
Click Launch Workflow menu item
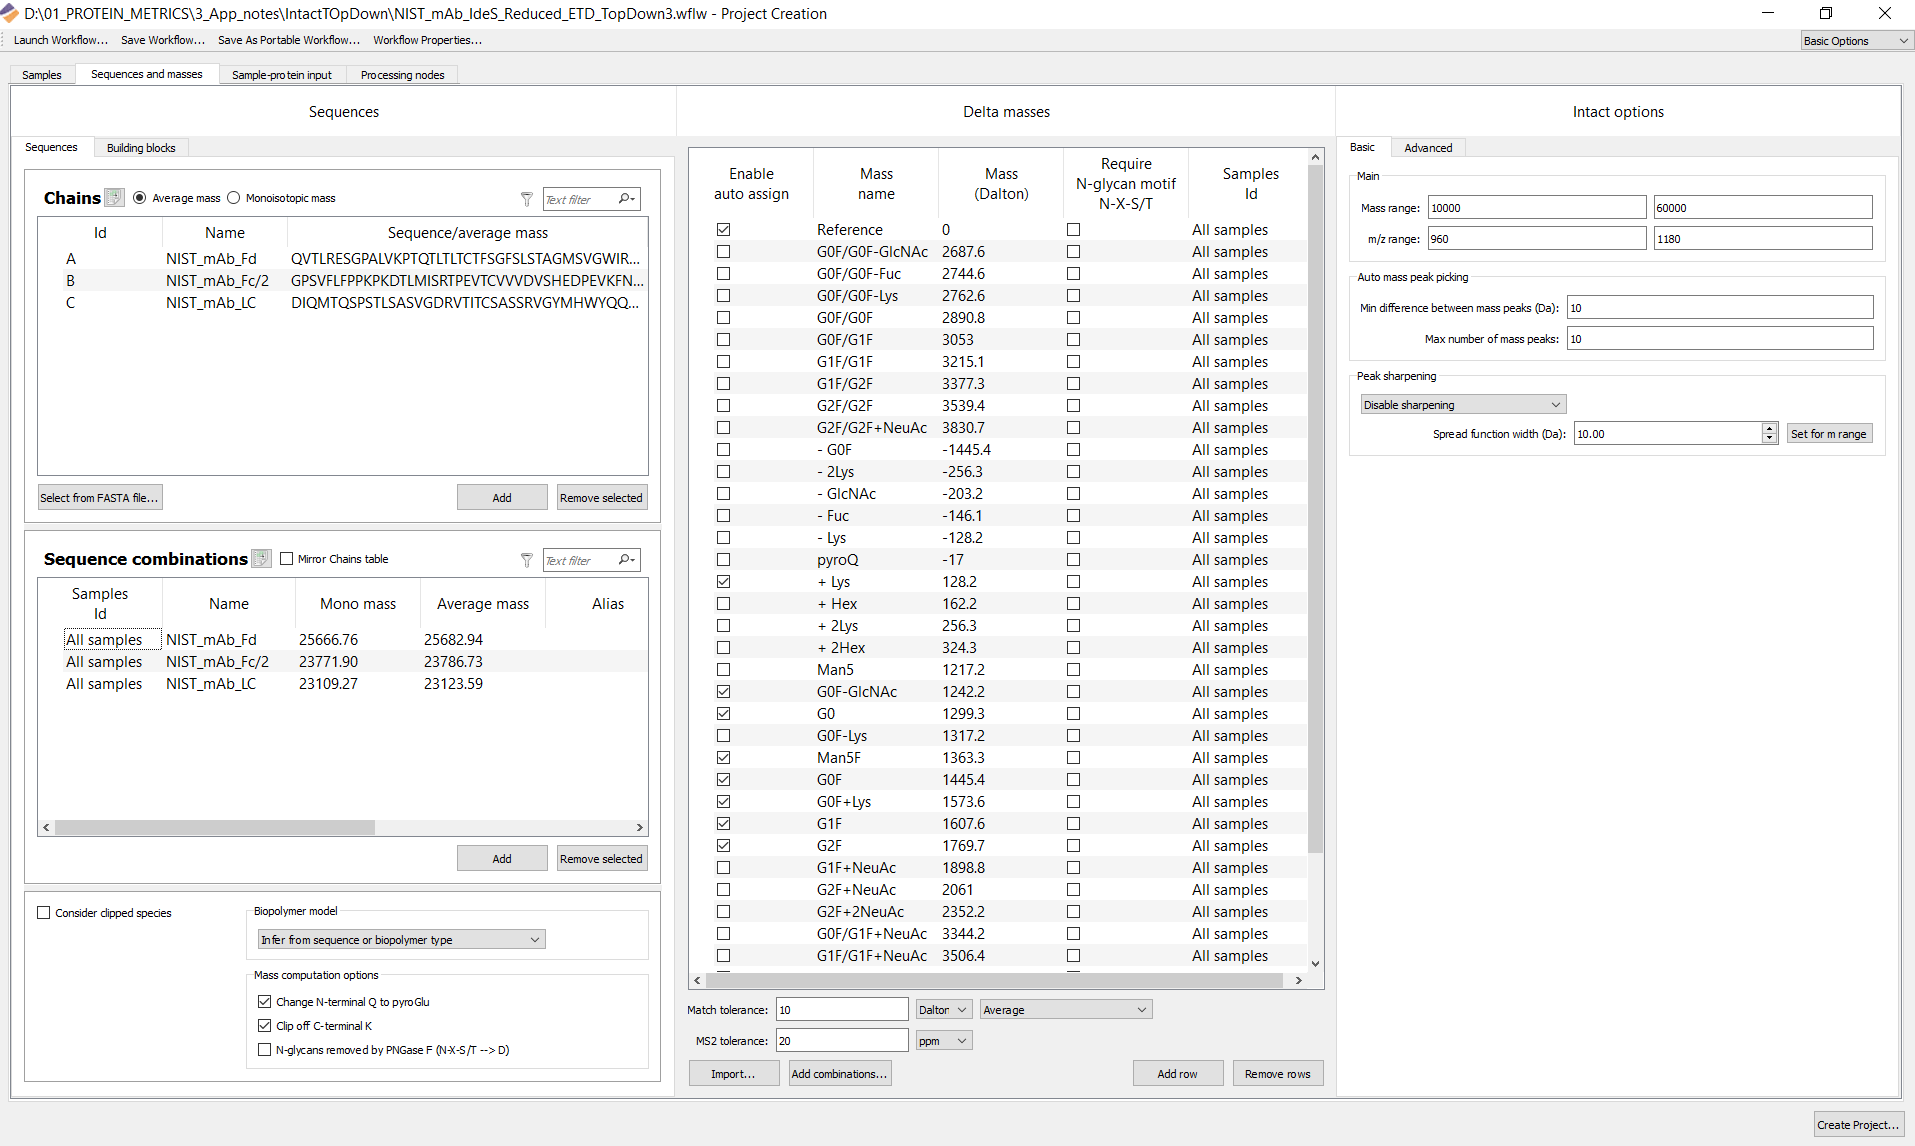pyautogui.click(x=61, y=40)
